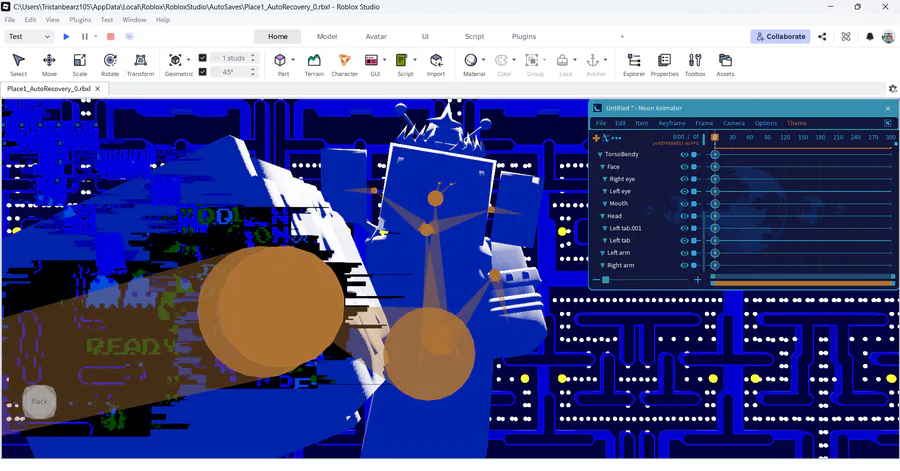Open the Test mode dropdown
900x471 pixels.
tap(29, 36)
